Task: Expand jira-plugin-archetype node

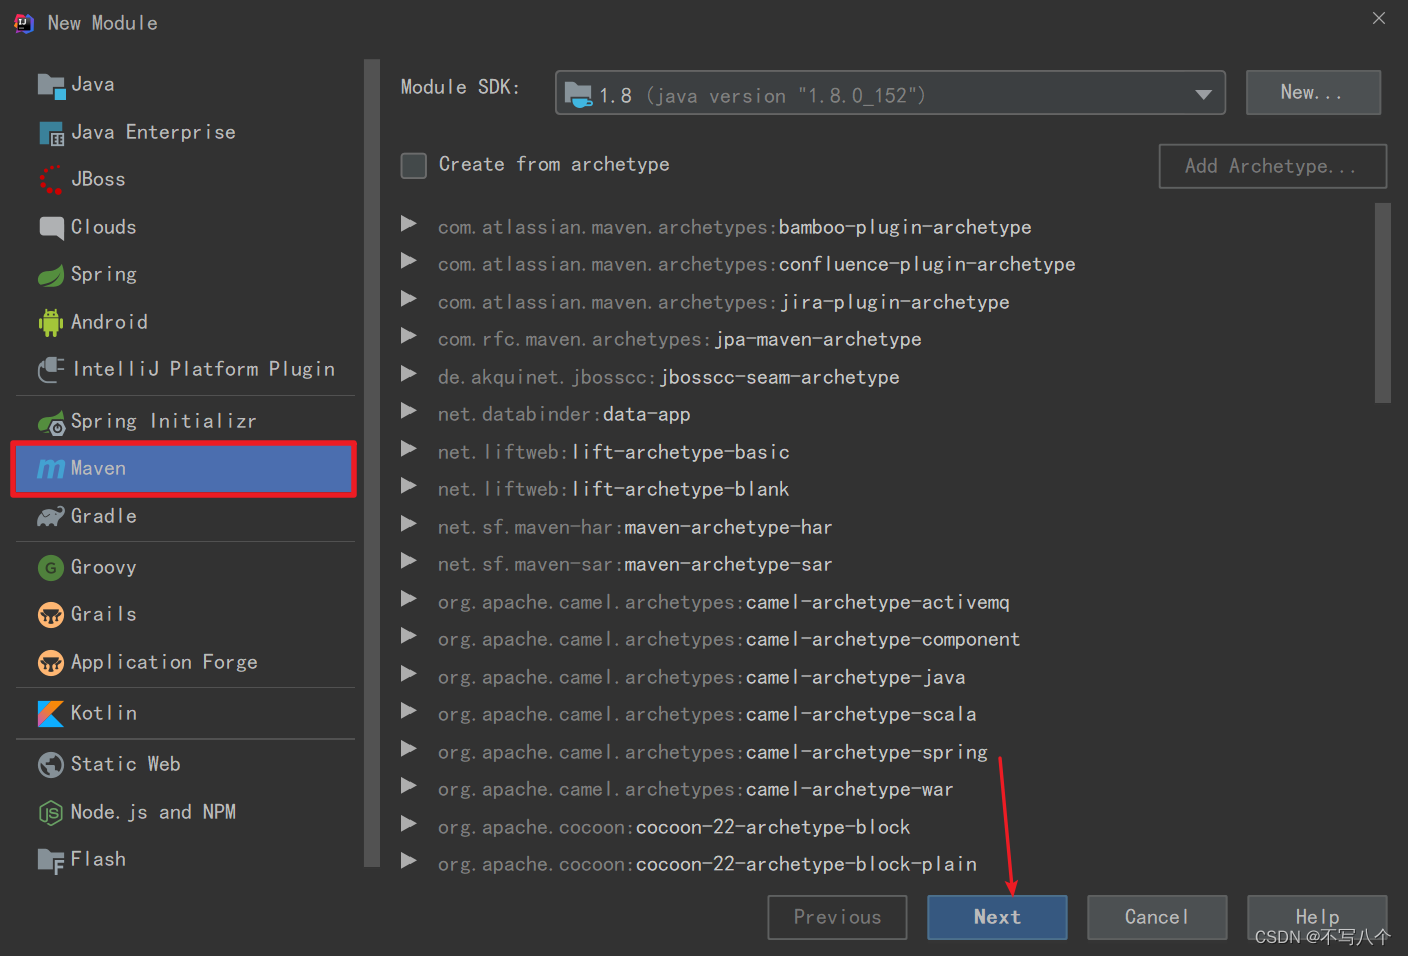Action: pos(408,298)
